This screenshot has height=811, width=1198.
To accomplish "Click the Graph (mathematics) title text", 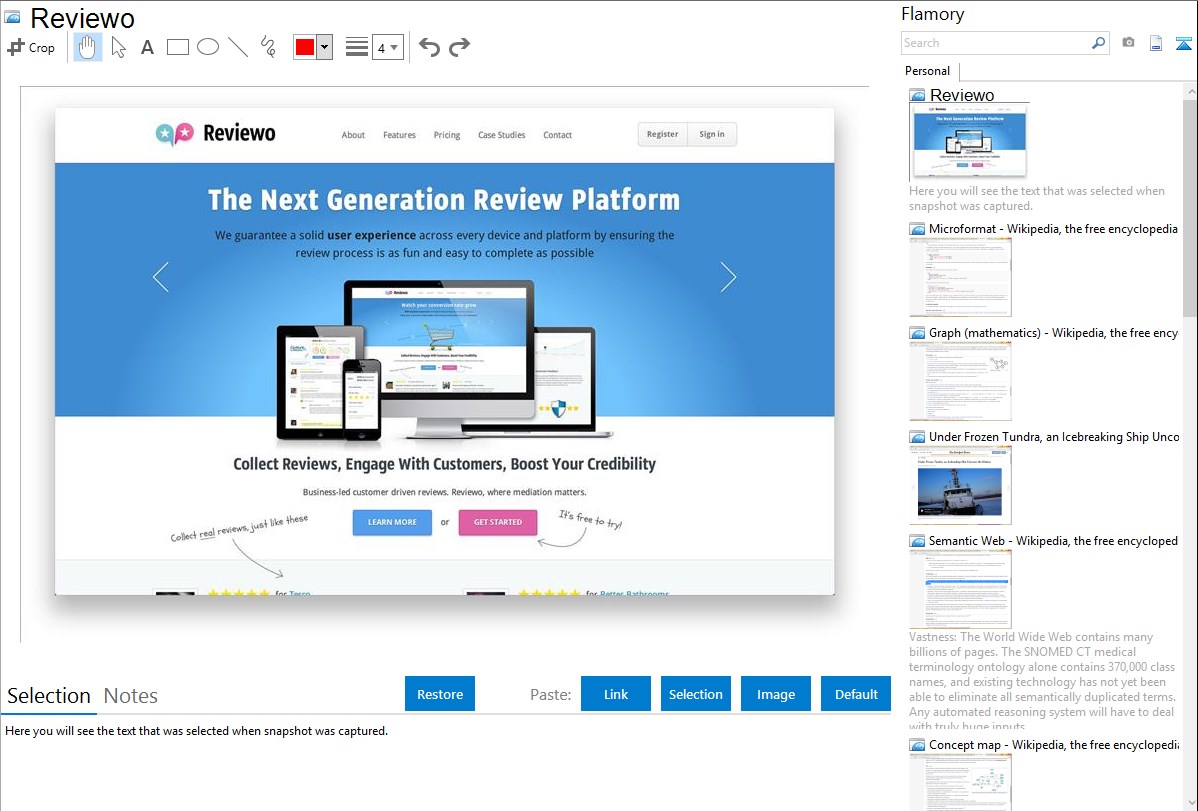I will tap(1053, 333).
